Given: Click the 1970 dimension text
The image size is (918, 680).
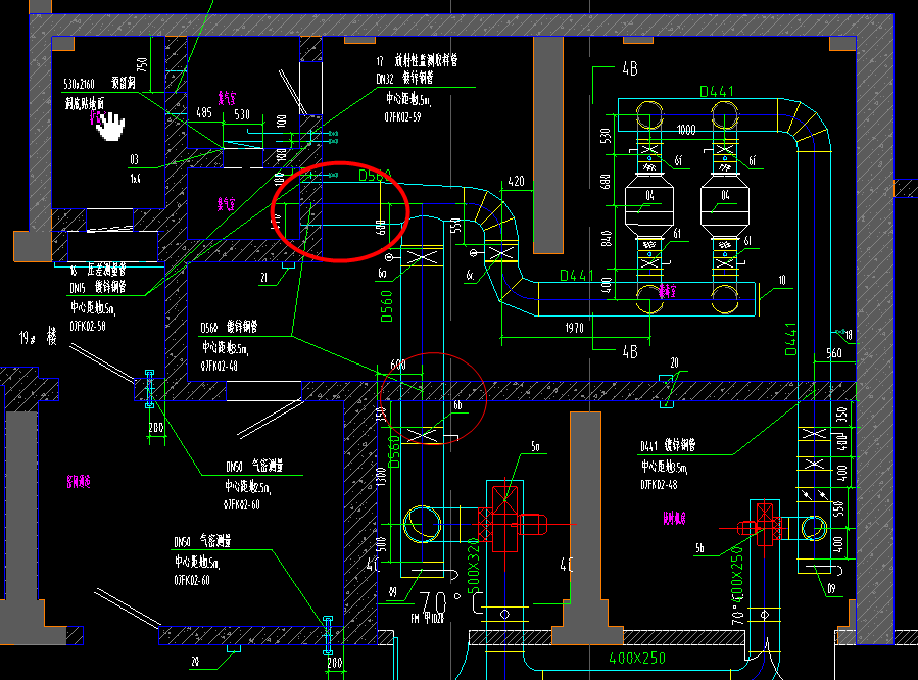Looking at the screenshot, I should (572, 327).
